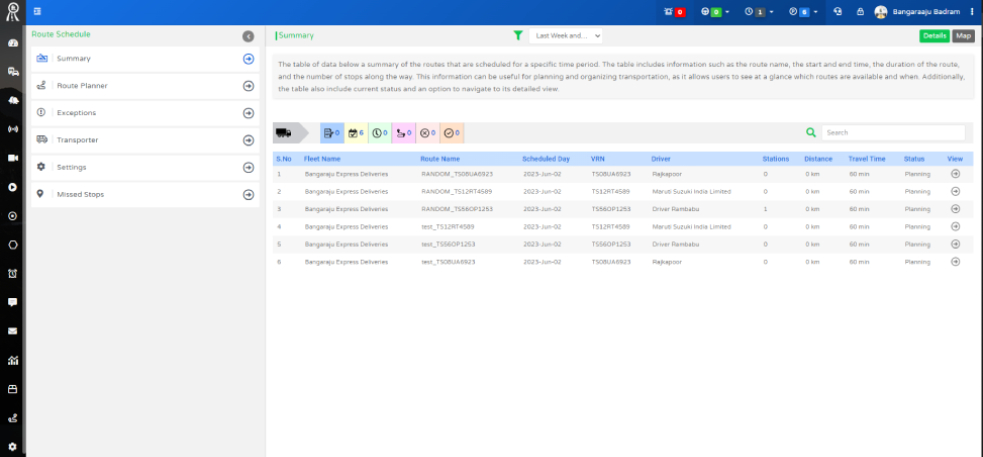This screenshot has height=457, width=983.
Task: Collapse the Route Schedule panel
Action: (248, 36)
